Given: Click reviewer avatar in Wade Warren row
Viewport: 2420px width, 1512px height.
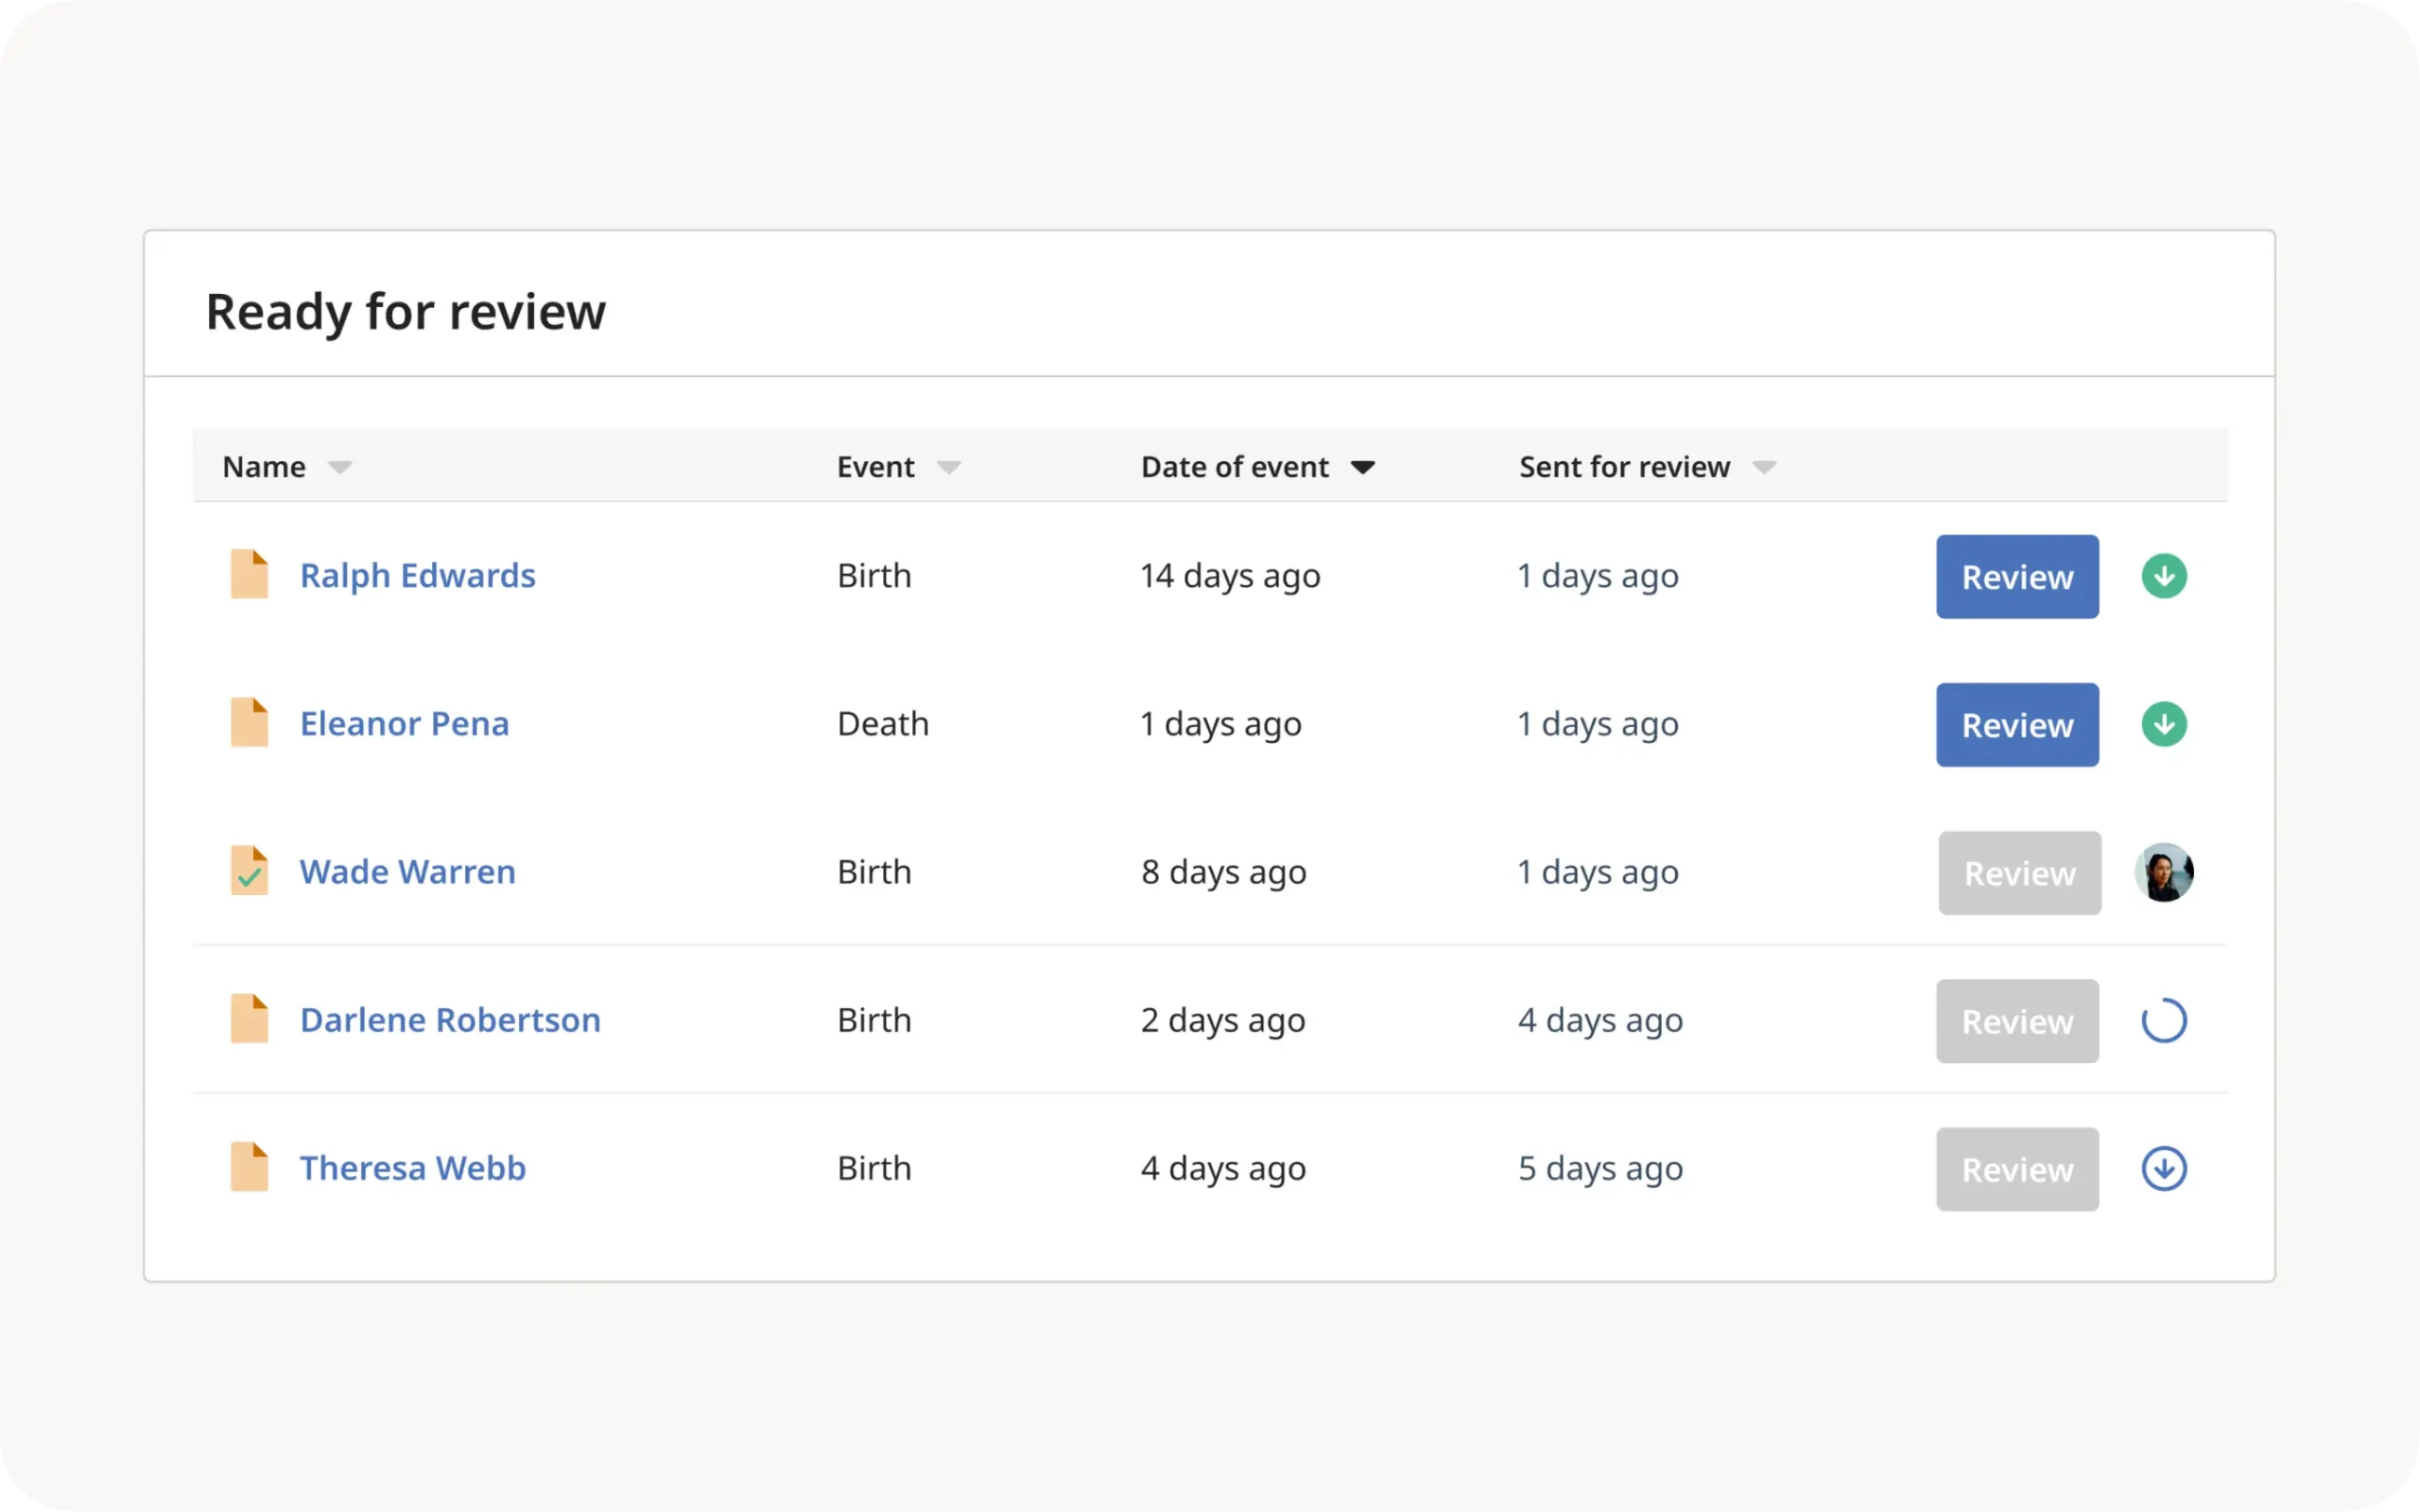Looking at the screenshot, I should 2163,872.
